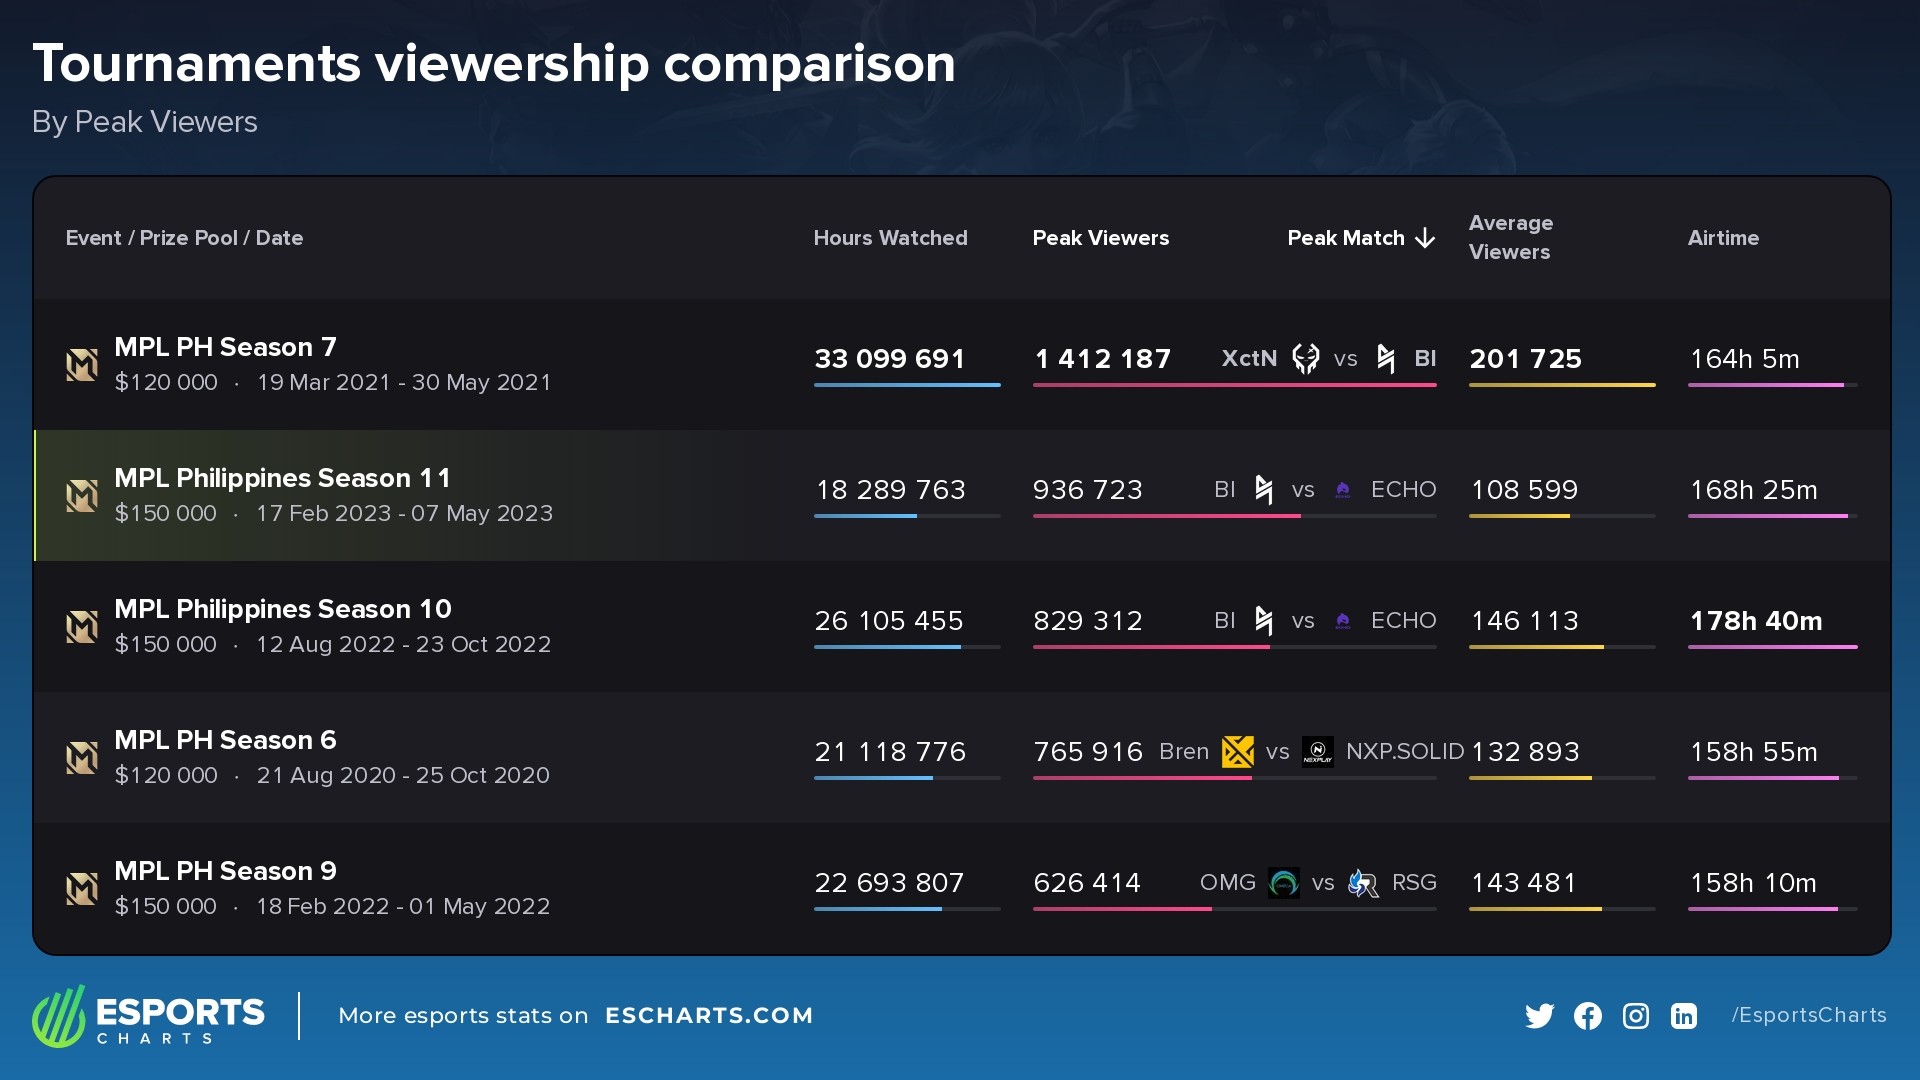Screen dimensions: 1920x1080
Task: Click the Peak Match sort arrow
Action: (x=1426, y=238)
